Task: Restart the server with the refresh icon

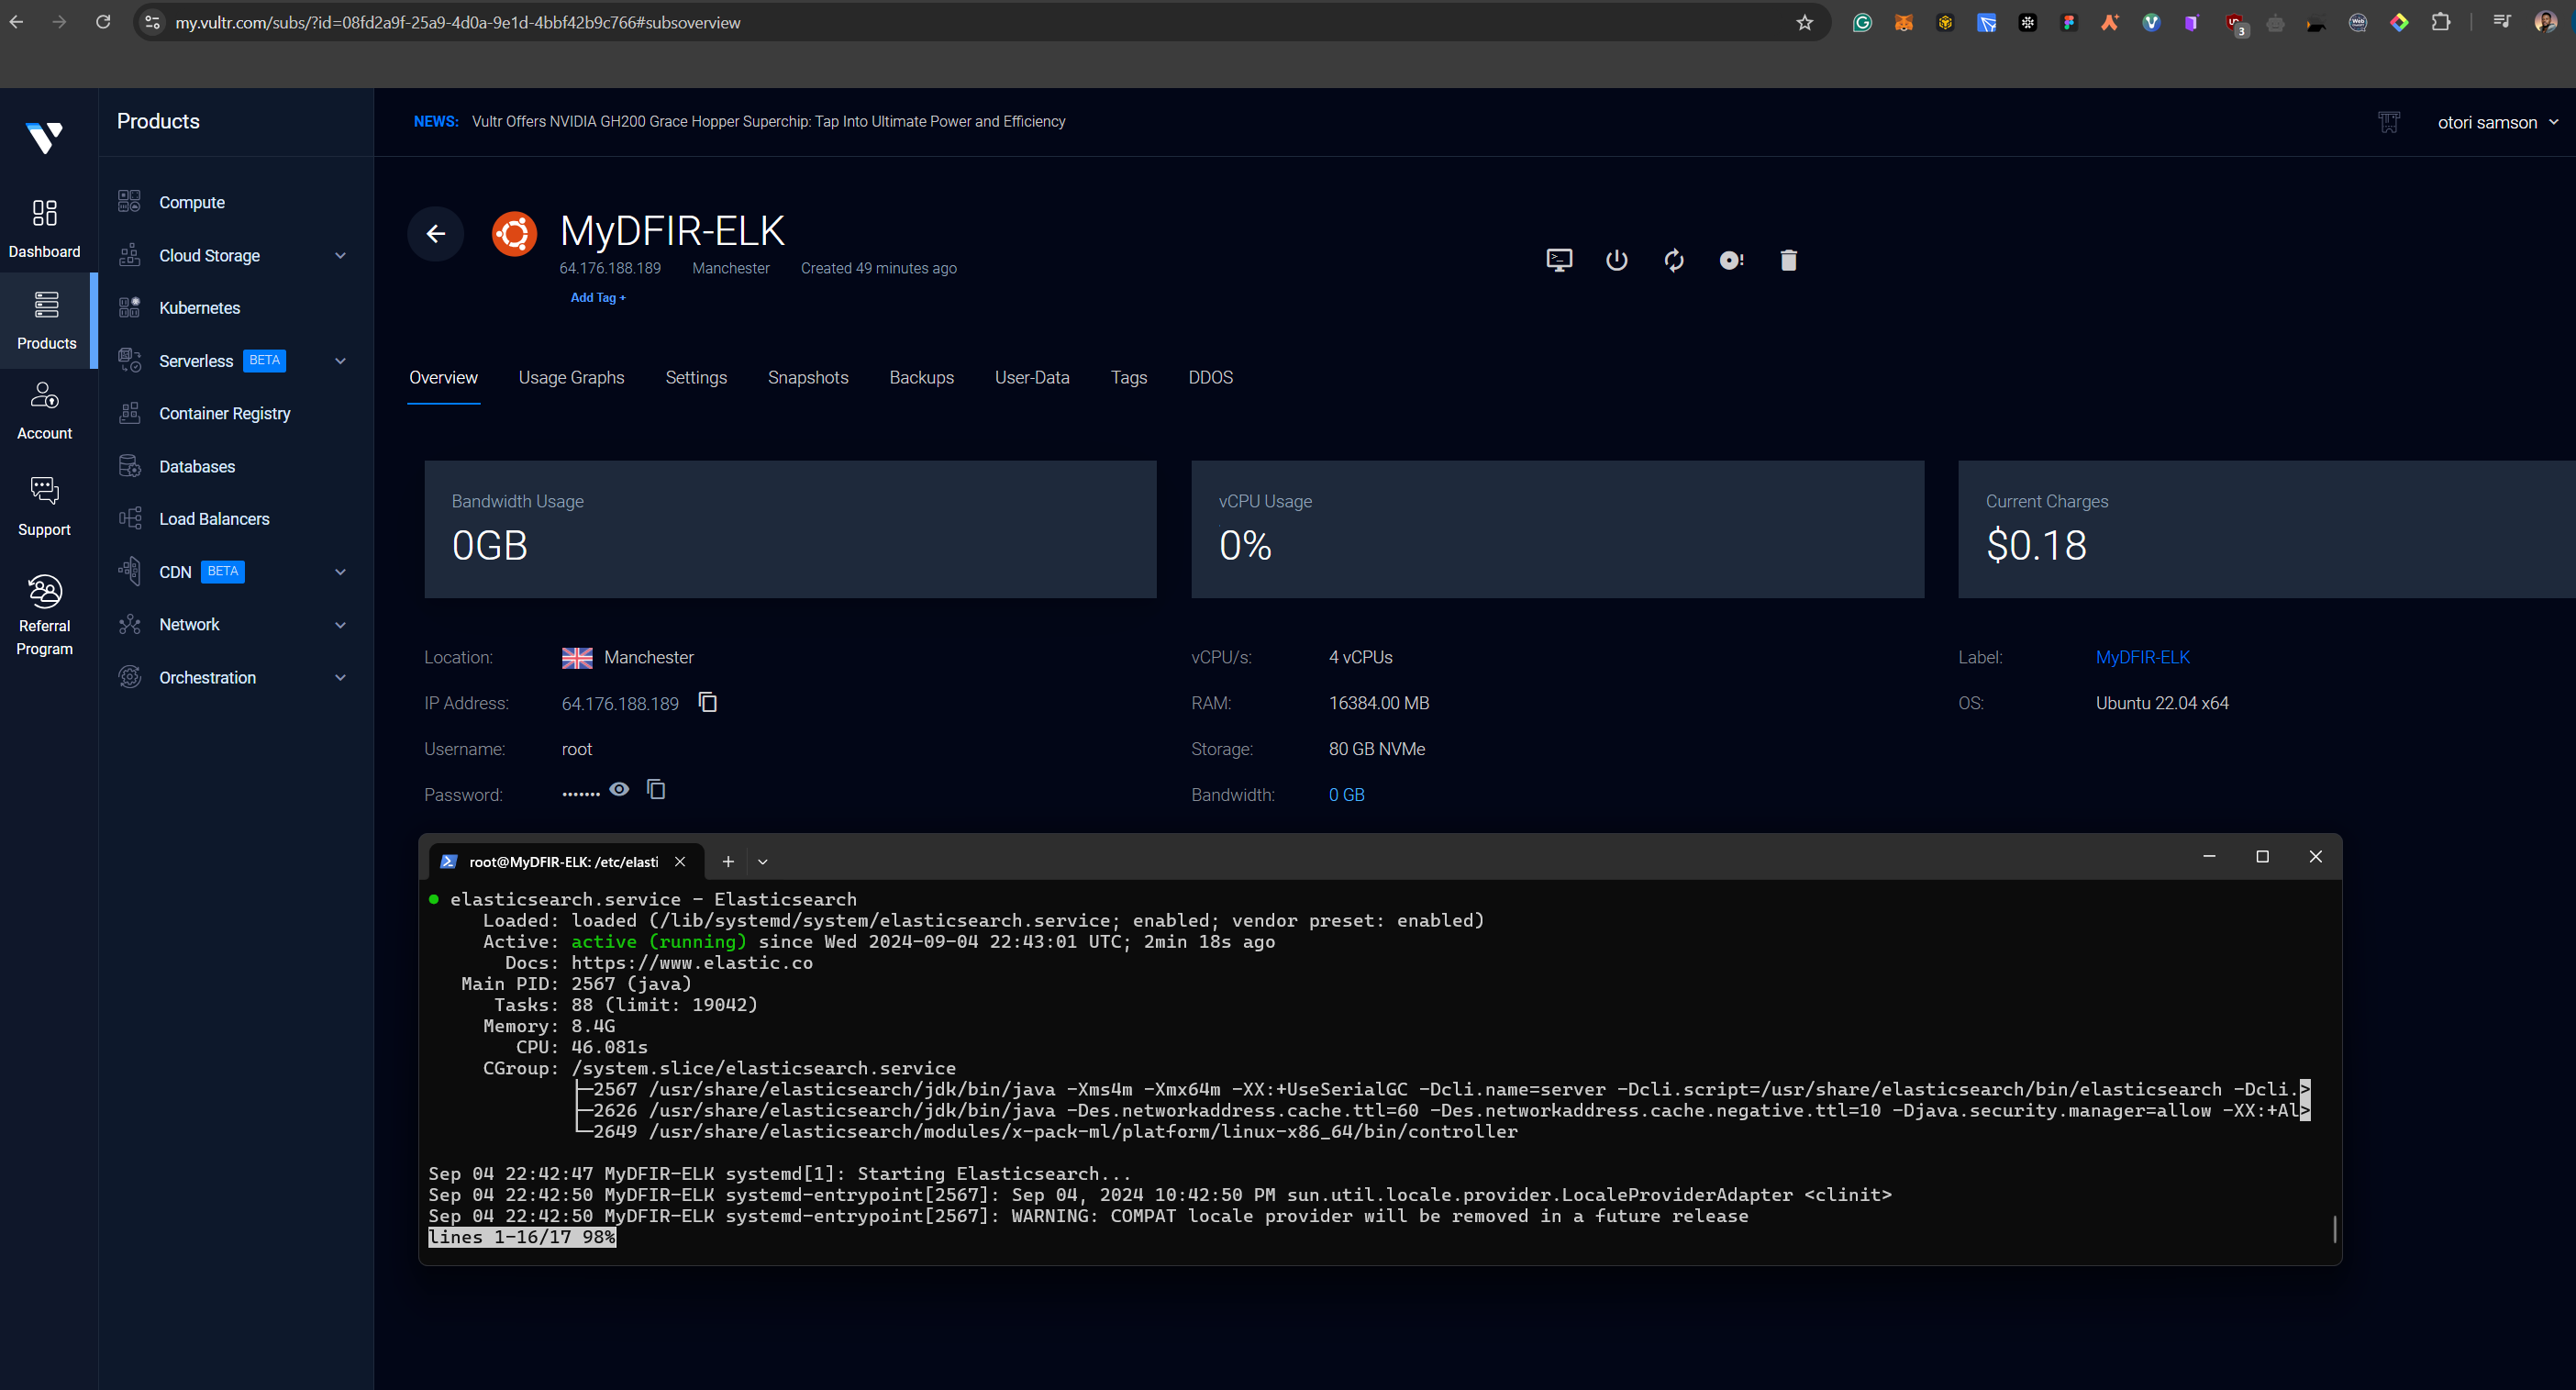Action: coord(1675,260)
